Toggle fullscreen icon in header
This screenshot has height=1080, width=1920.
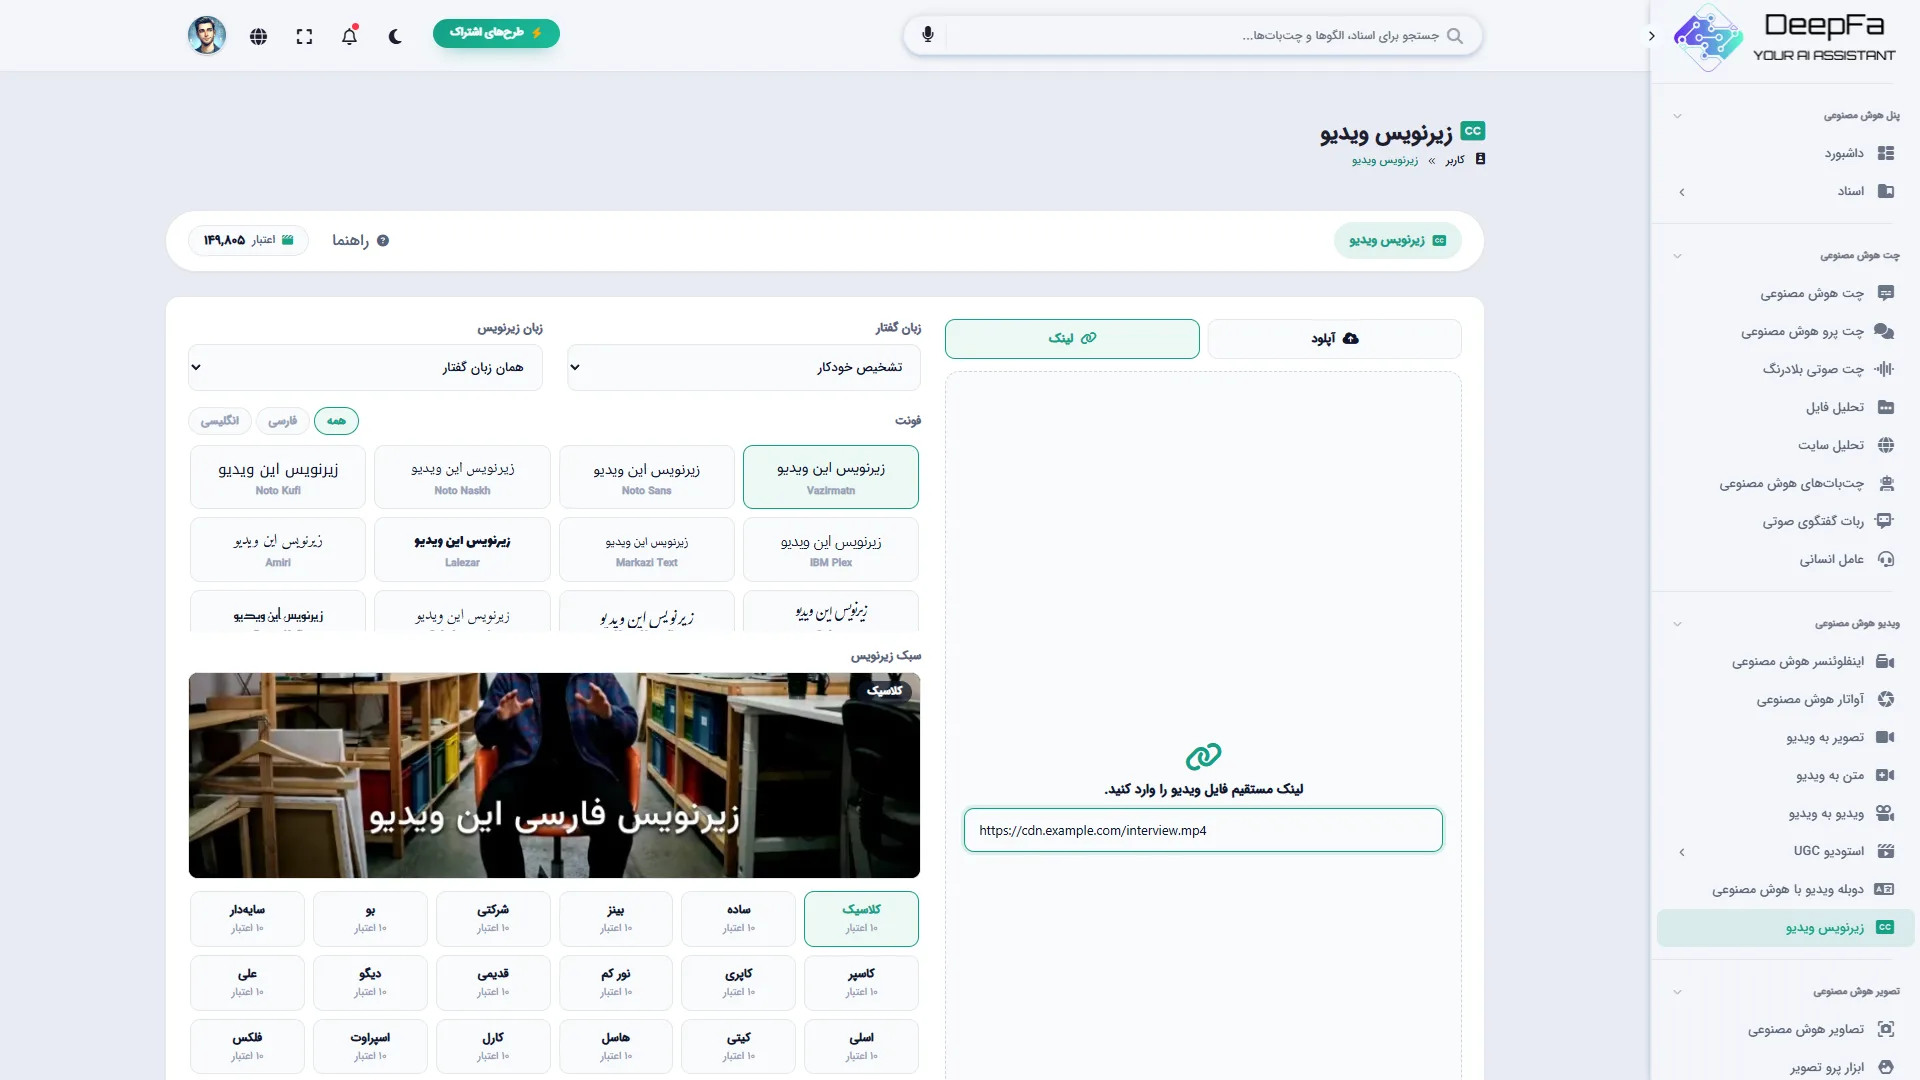tap(304, 36)
